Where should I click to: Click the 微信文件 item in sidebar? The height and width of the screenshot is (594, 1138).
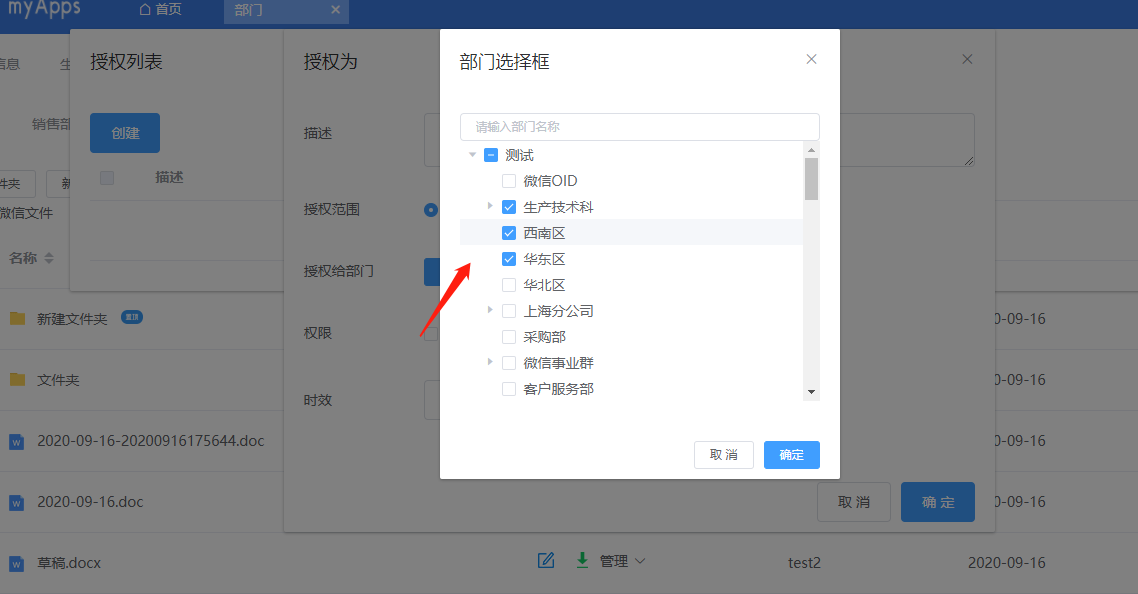click(26, 213)
